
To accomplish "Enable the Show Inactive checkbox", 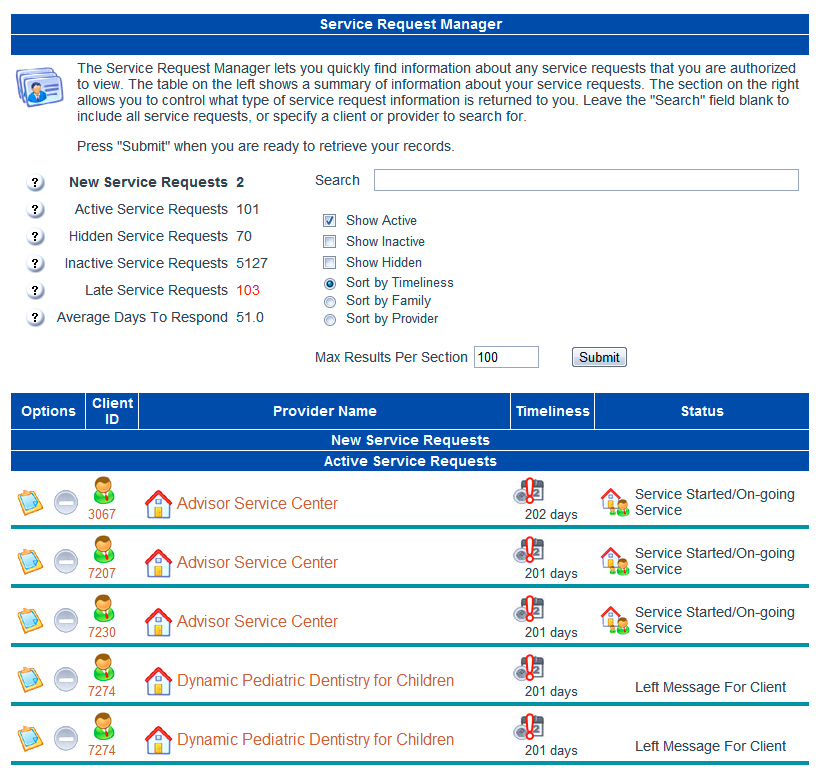I will (329, 242).
